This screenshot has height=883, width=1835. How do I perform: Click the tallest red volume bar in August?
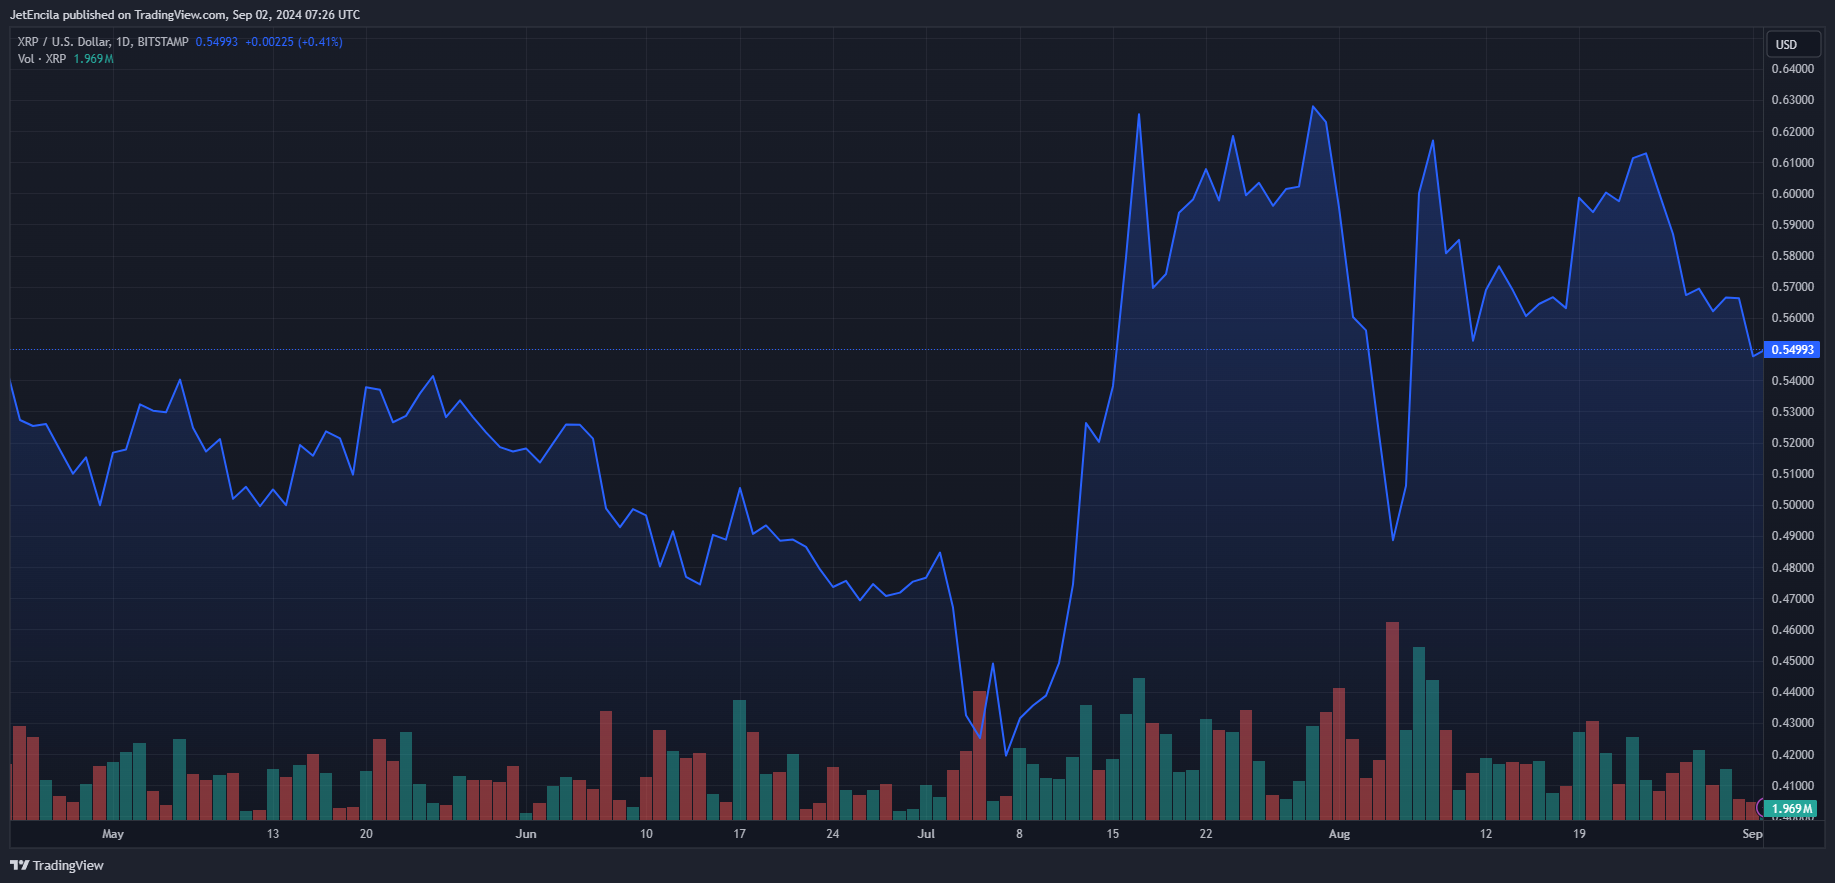[1392, 720]
